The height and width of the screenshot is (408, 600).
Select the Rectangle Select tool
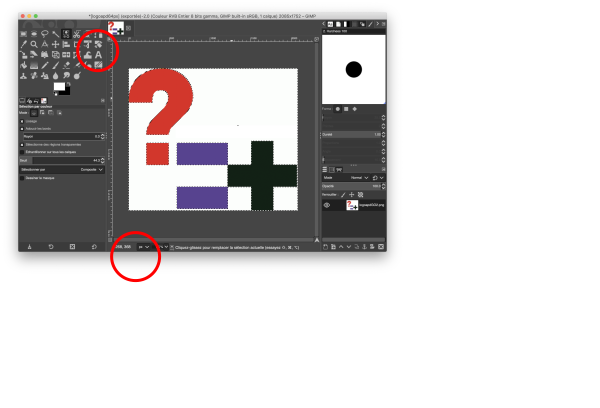pos(23,33)
